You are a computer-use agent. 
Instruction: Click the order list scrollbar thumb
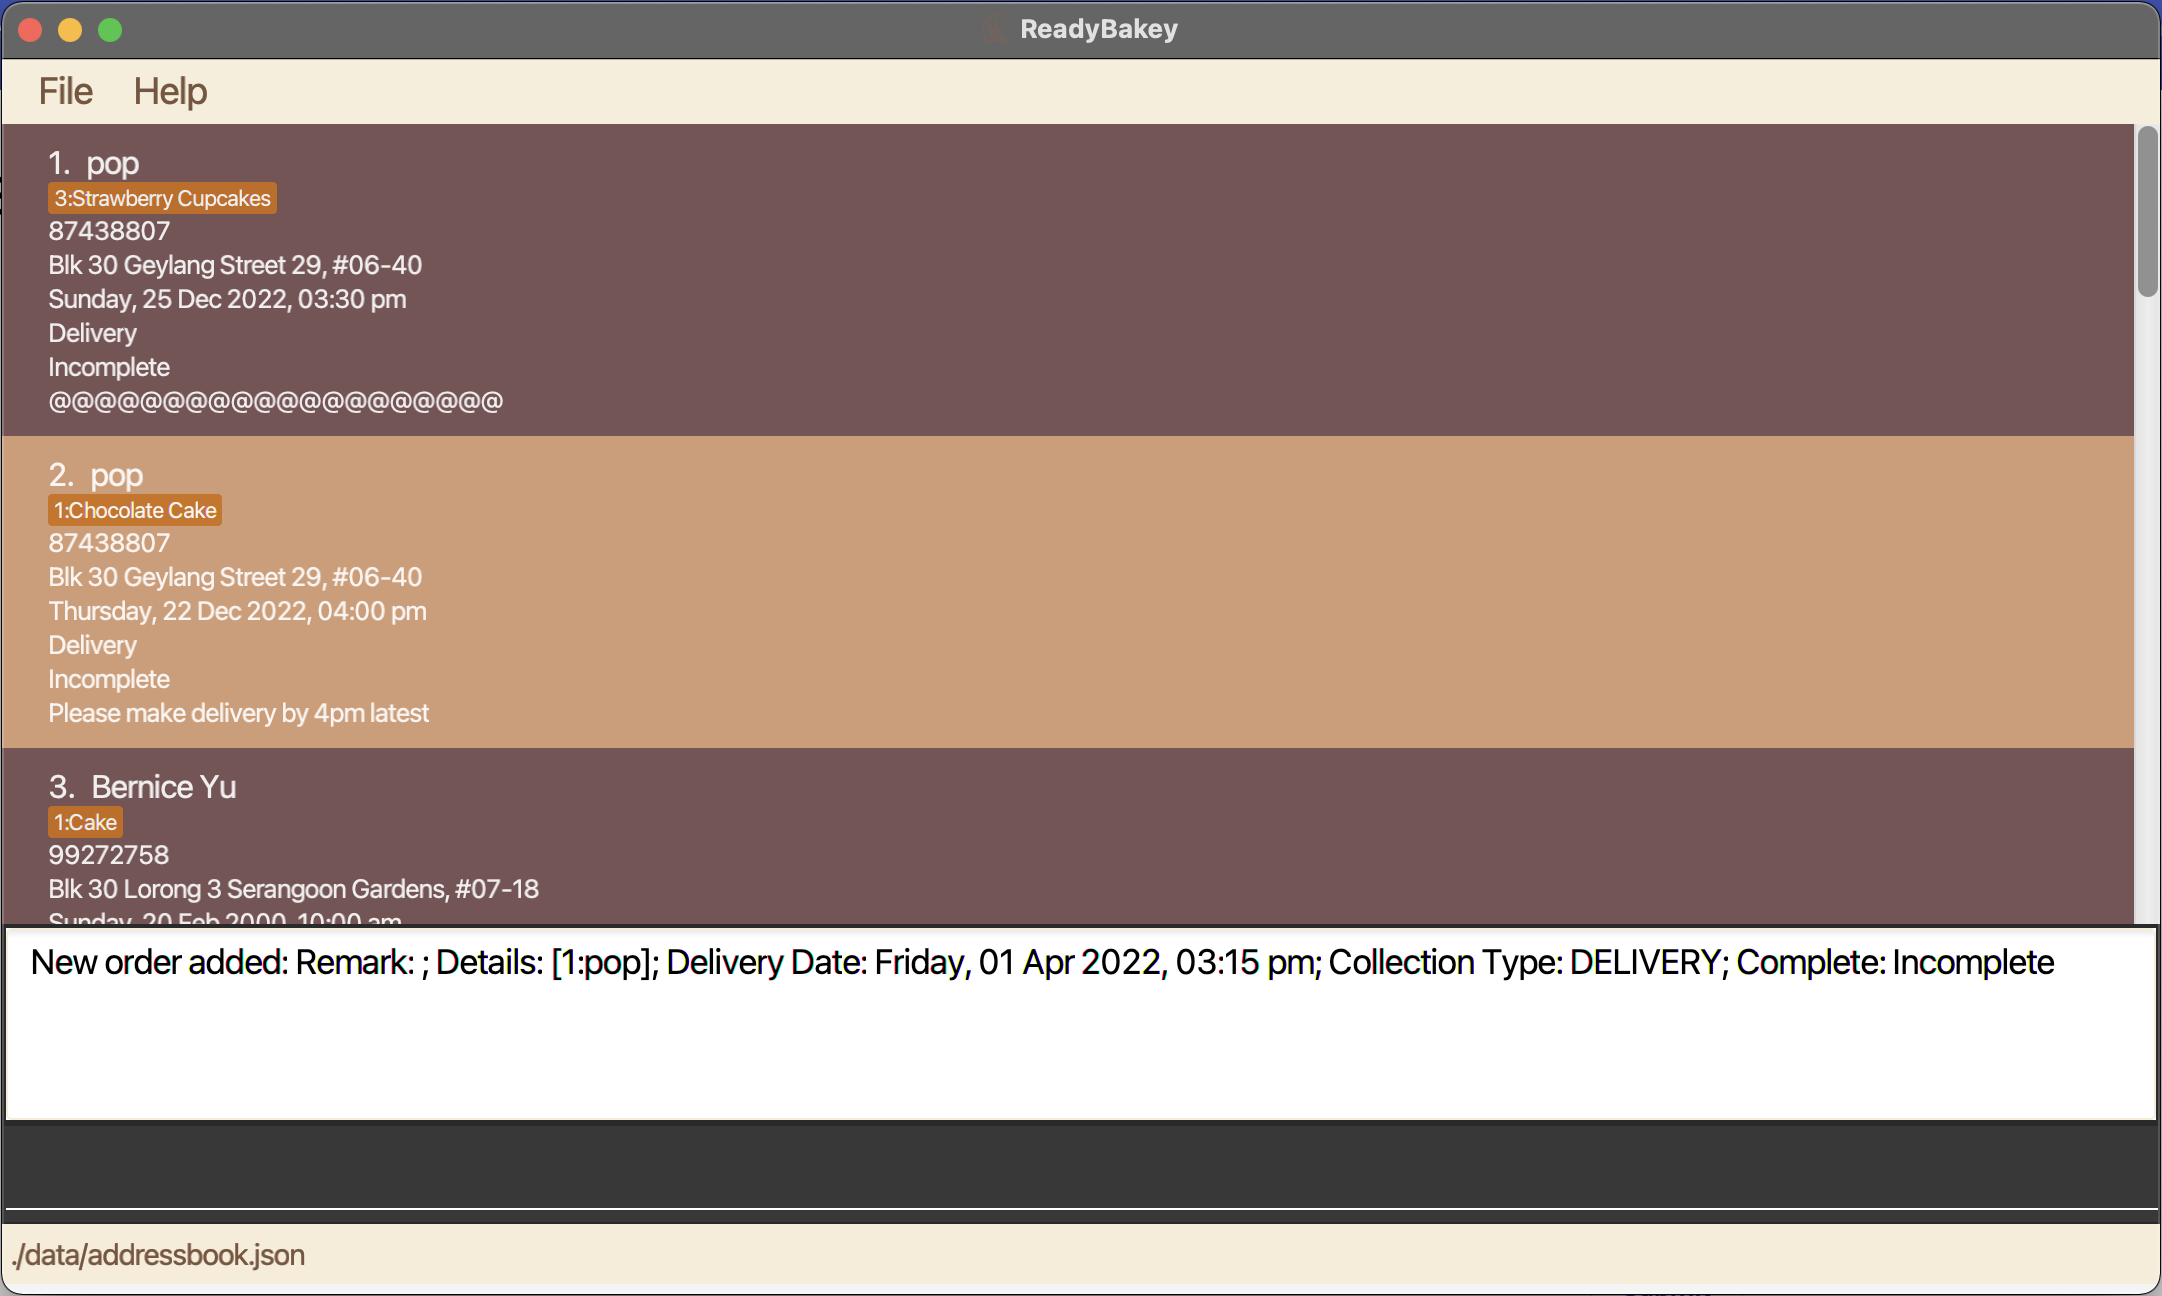tap(2147, 212)
